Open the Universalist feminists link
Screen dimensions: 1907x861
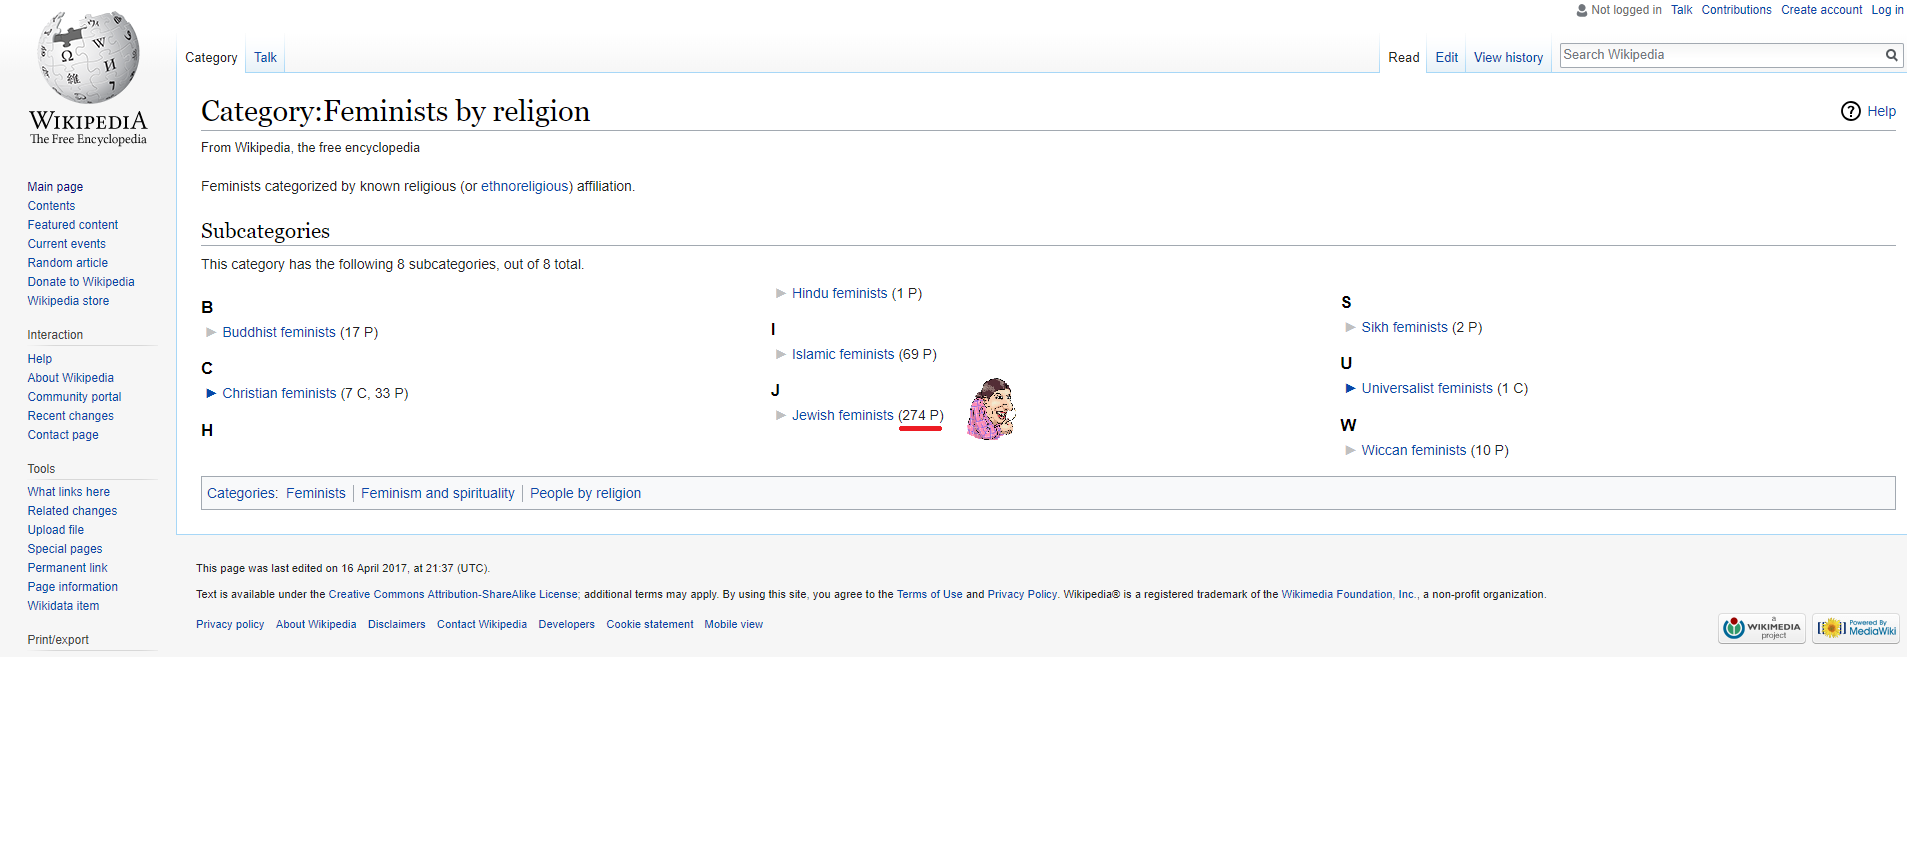tap(1427, 388)
